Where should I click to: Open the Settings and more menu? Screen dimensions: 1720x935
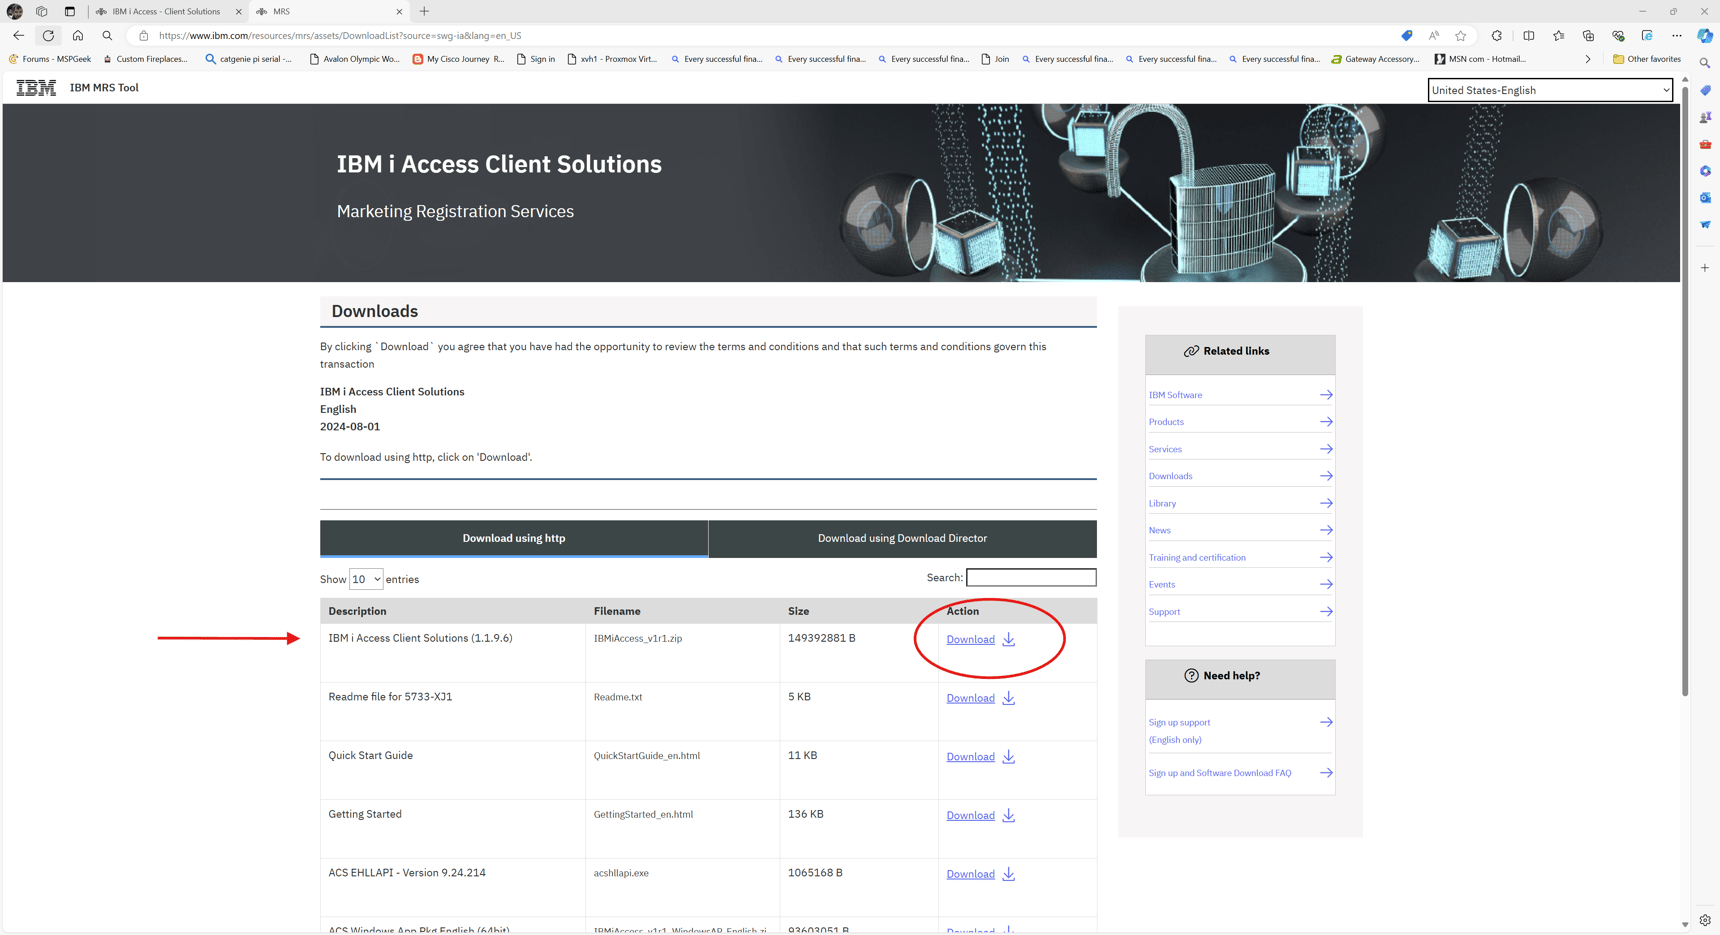click(1679, 35)
